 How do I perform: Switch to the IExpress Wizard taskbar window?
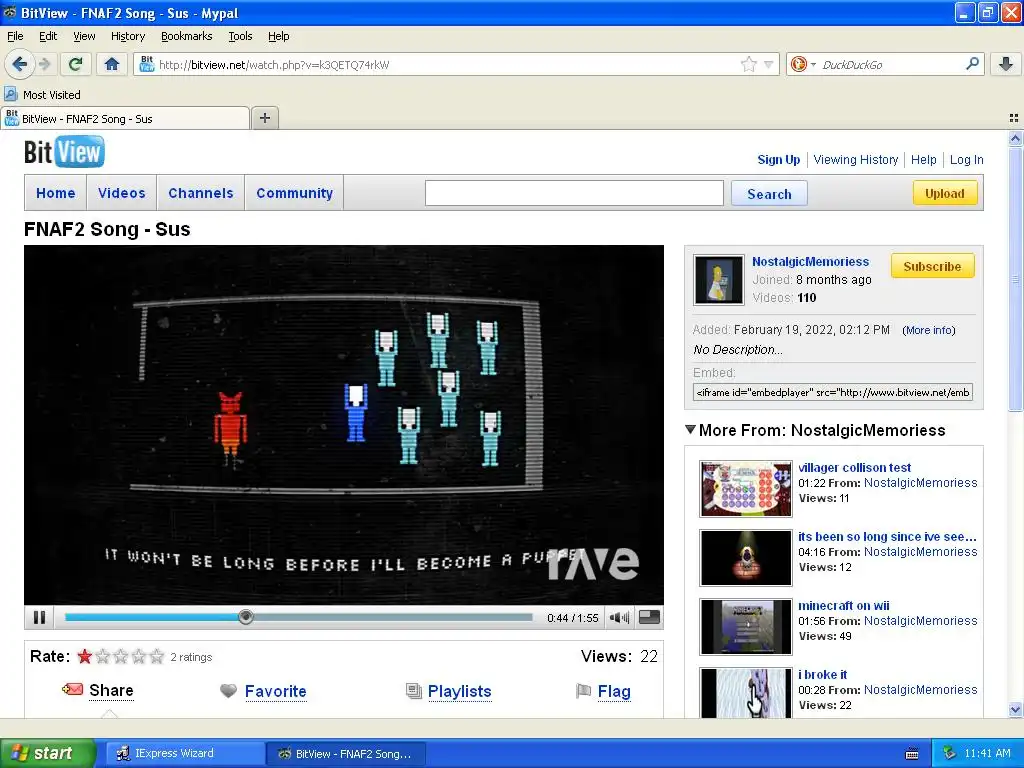point(185,754)
